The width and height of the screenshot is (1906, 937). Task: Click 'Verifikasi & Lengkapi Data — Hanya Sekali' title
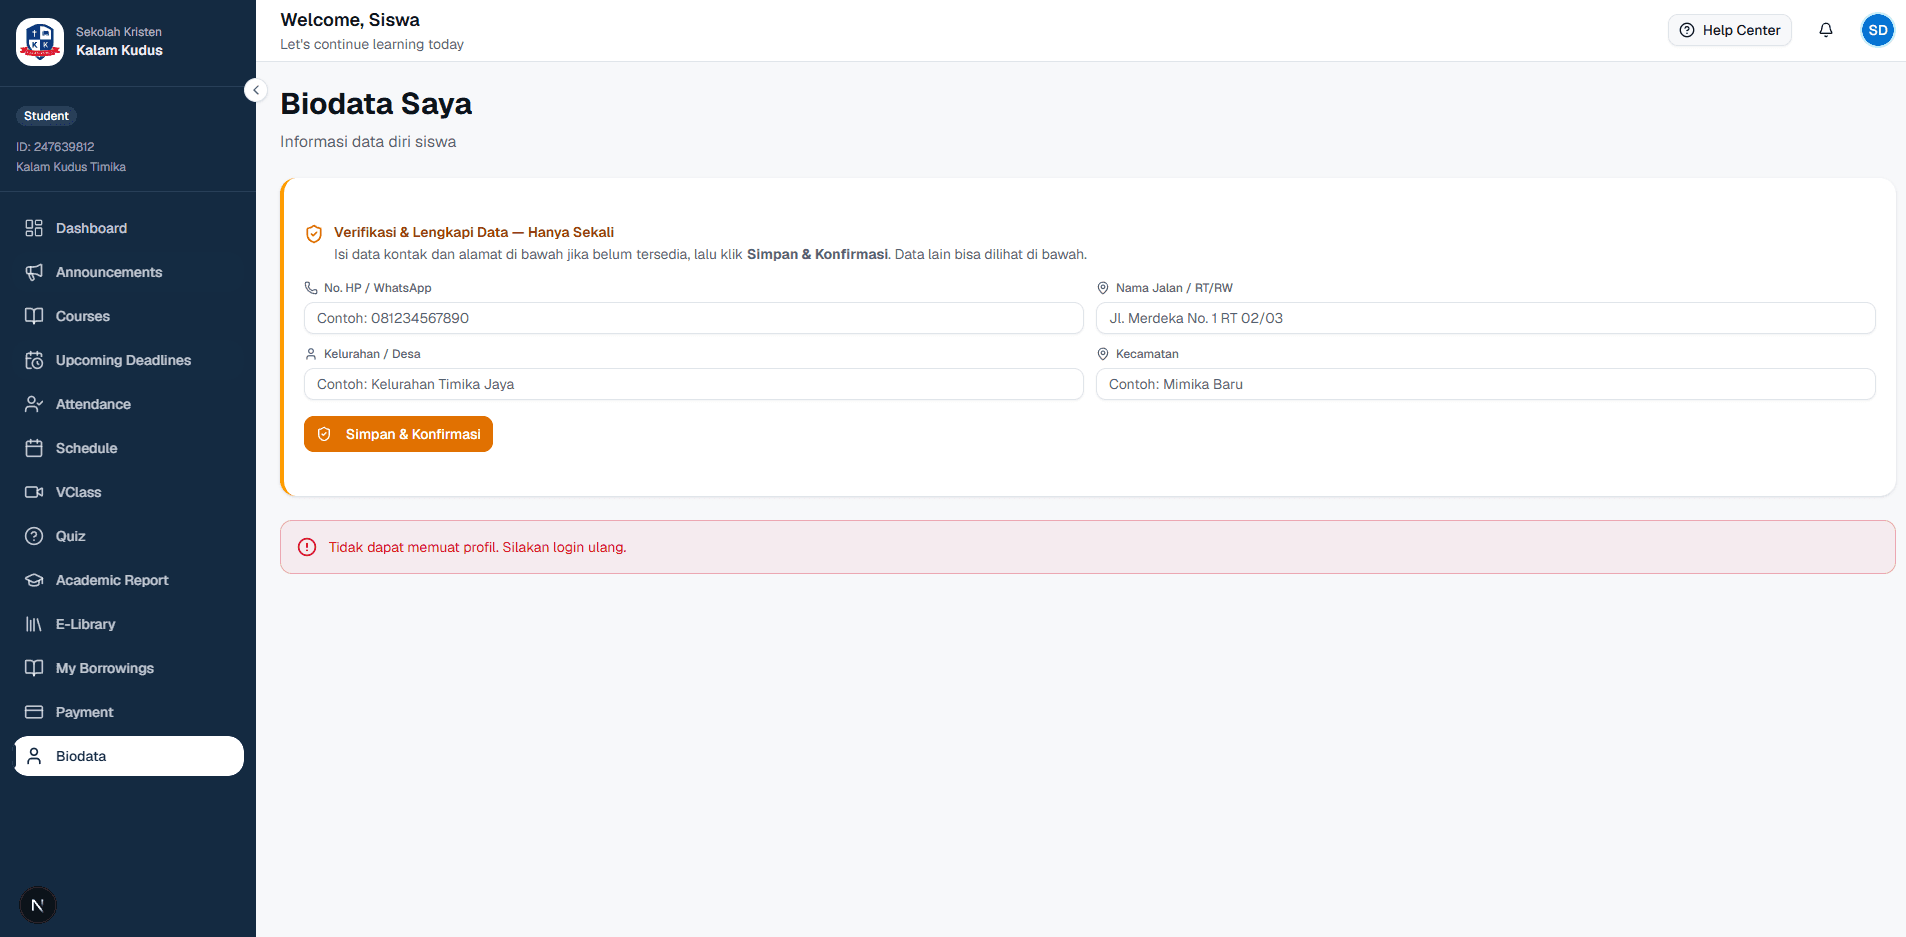point(474,232)
